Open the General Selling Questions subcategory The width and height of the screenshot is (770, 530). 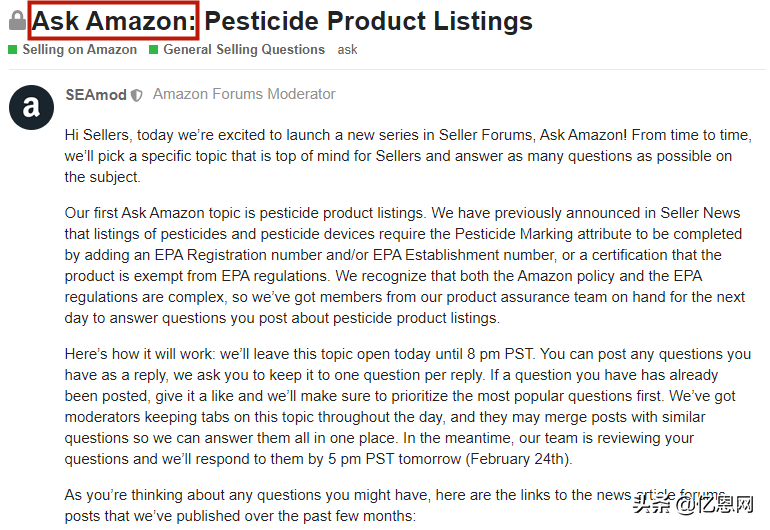(244, 50)
